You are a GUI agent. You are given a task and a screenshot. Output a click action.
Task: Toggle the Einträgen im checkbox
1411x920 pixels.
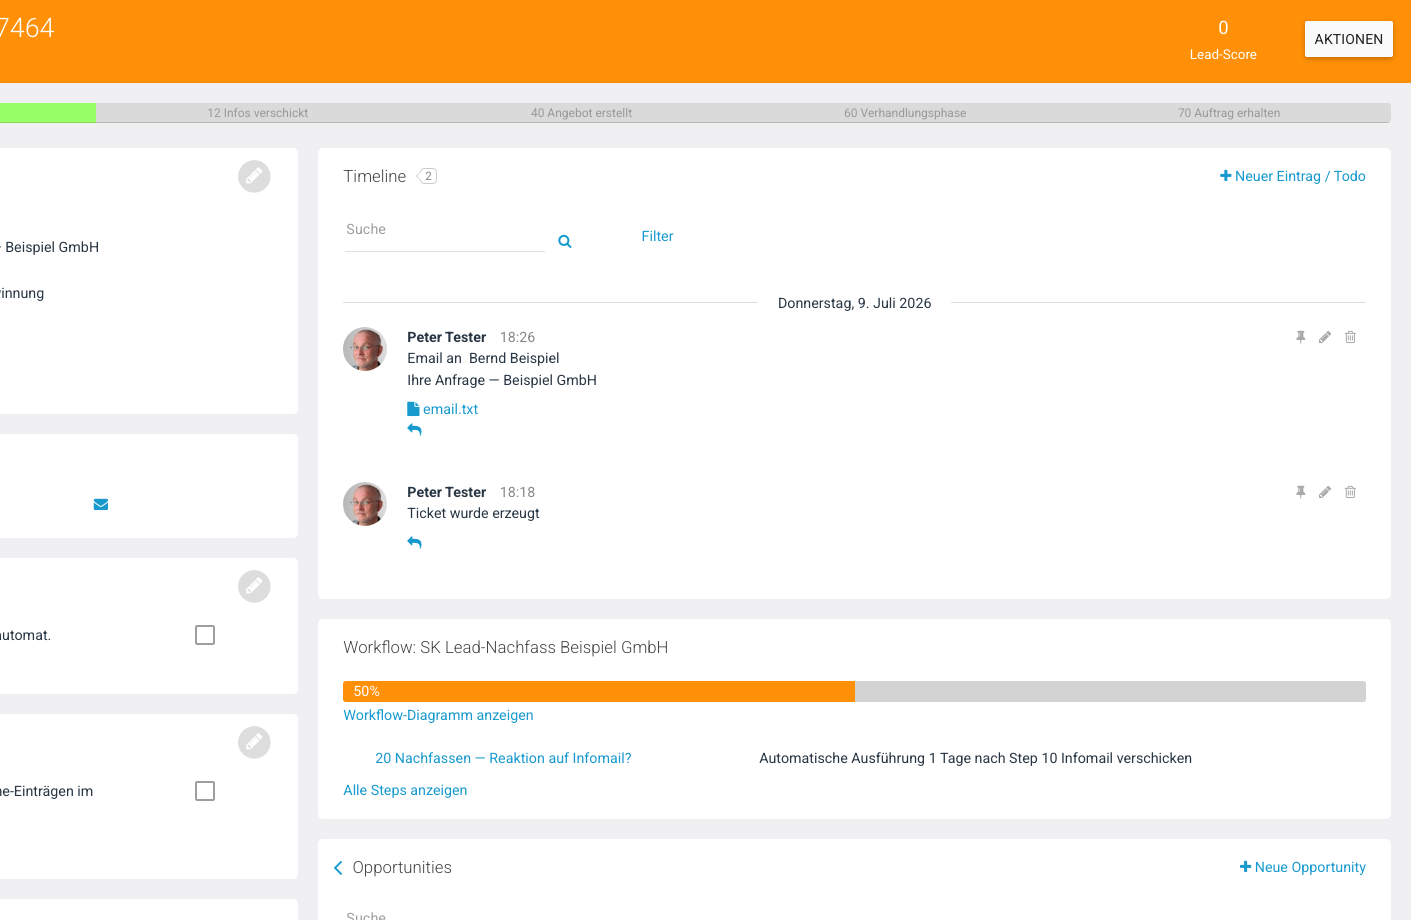tap(205, 791)
